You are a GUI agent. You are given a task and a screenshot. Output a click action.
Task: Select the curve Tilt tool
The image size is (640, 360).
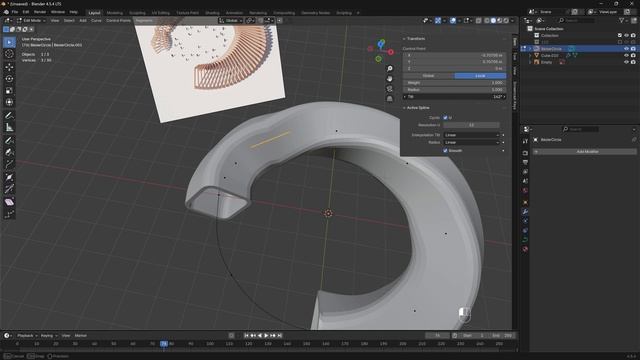9,189
